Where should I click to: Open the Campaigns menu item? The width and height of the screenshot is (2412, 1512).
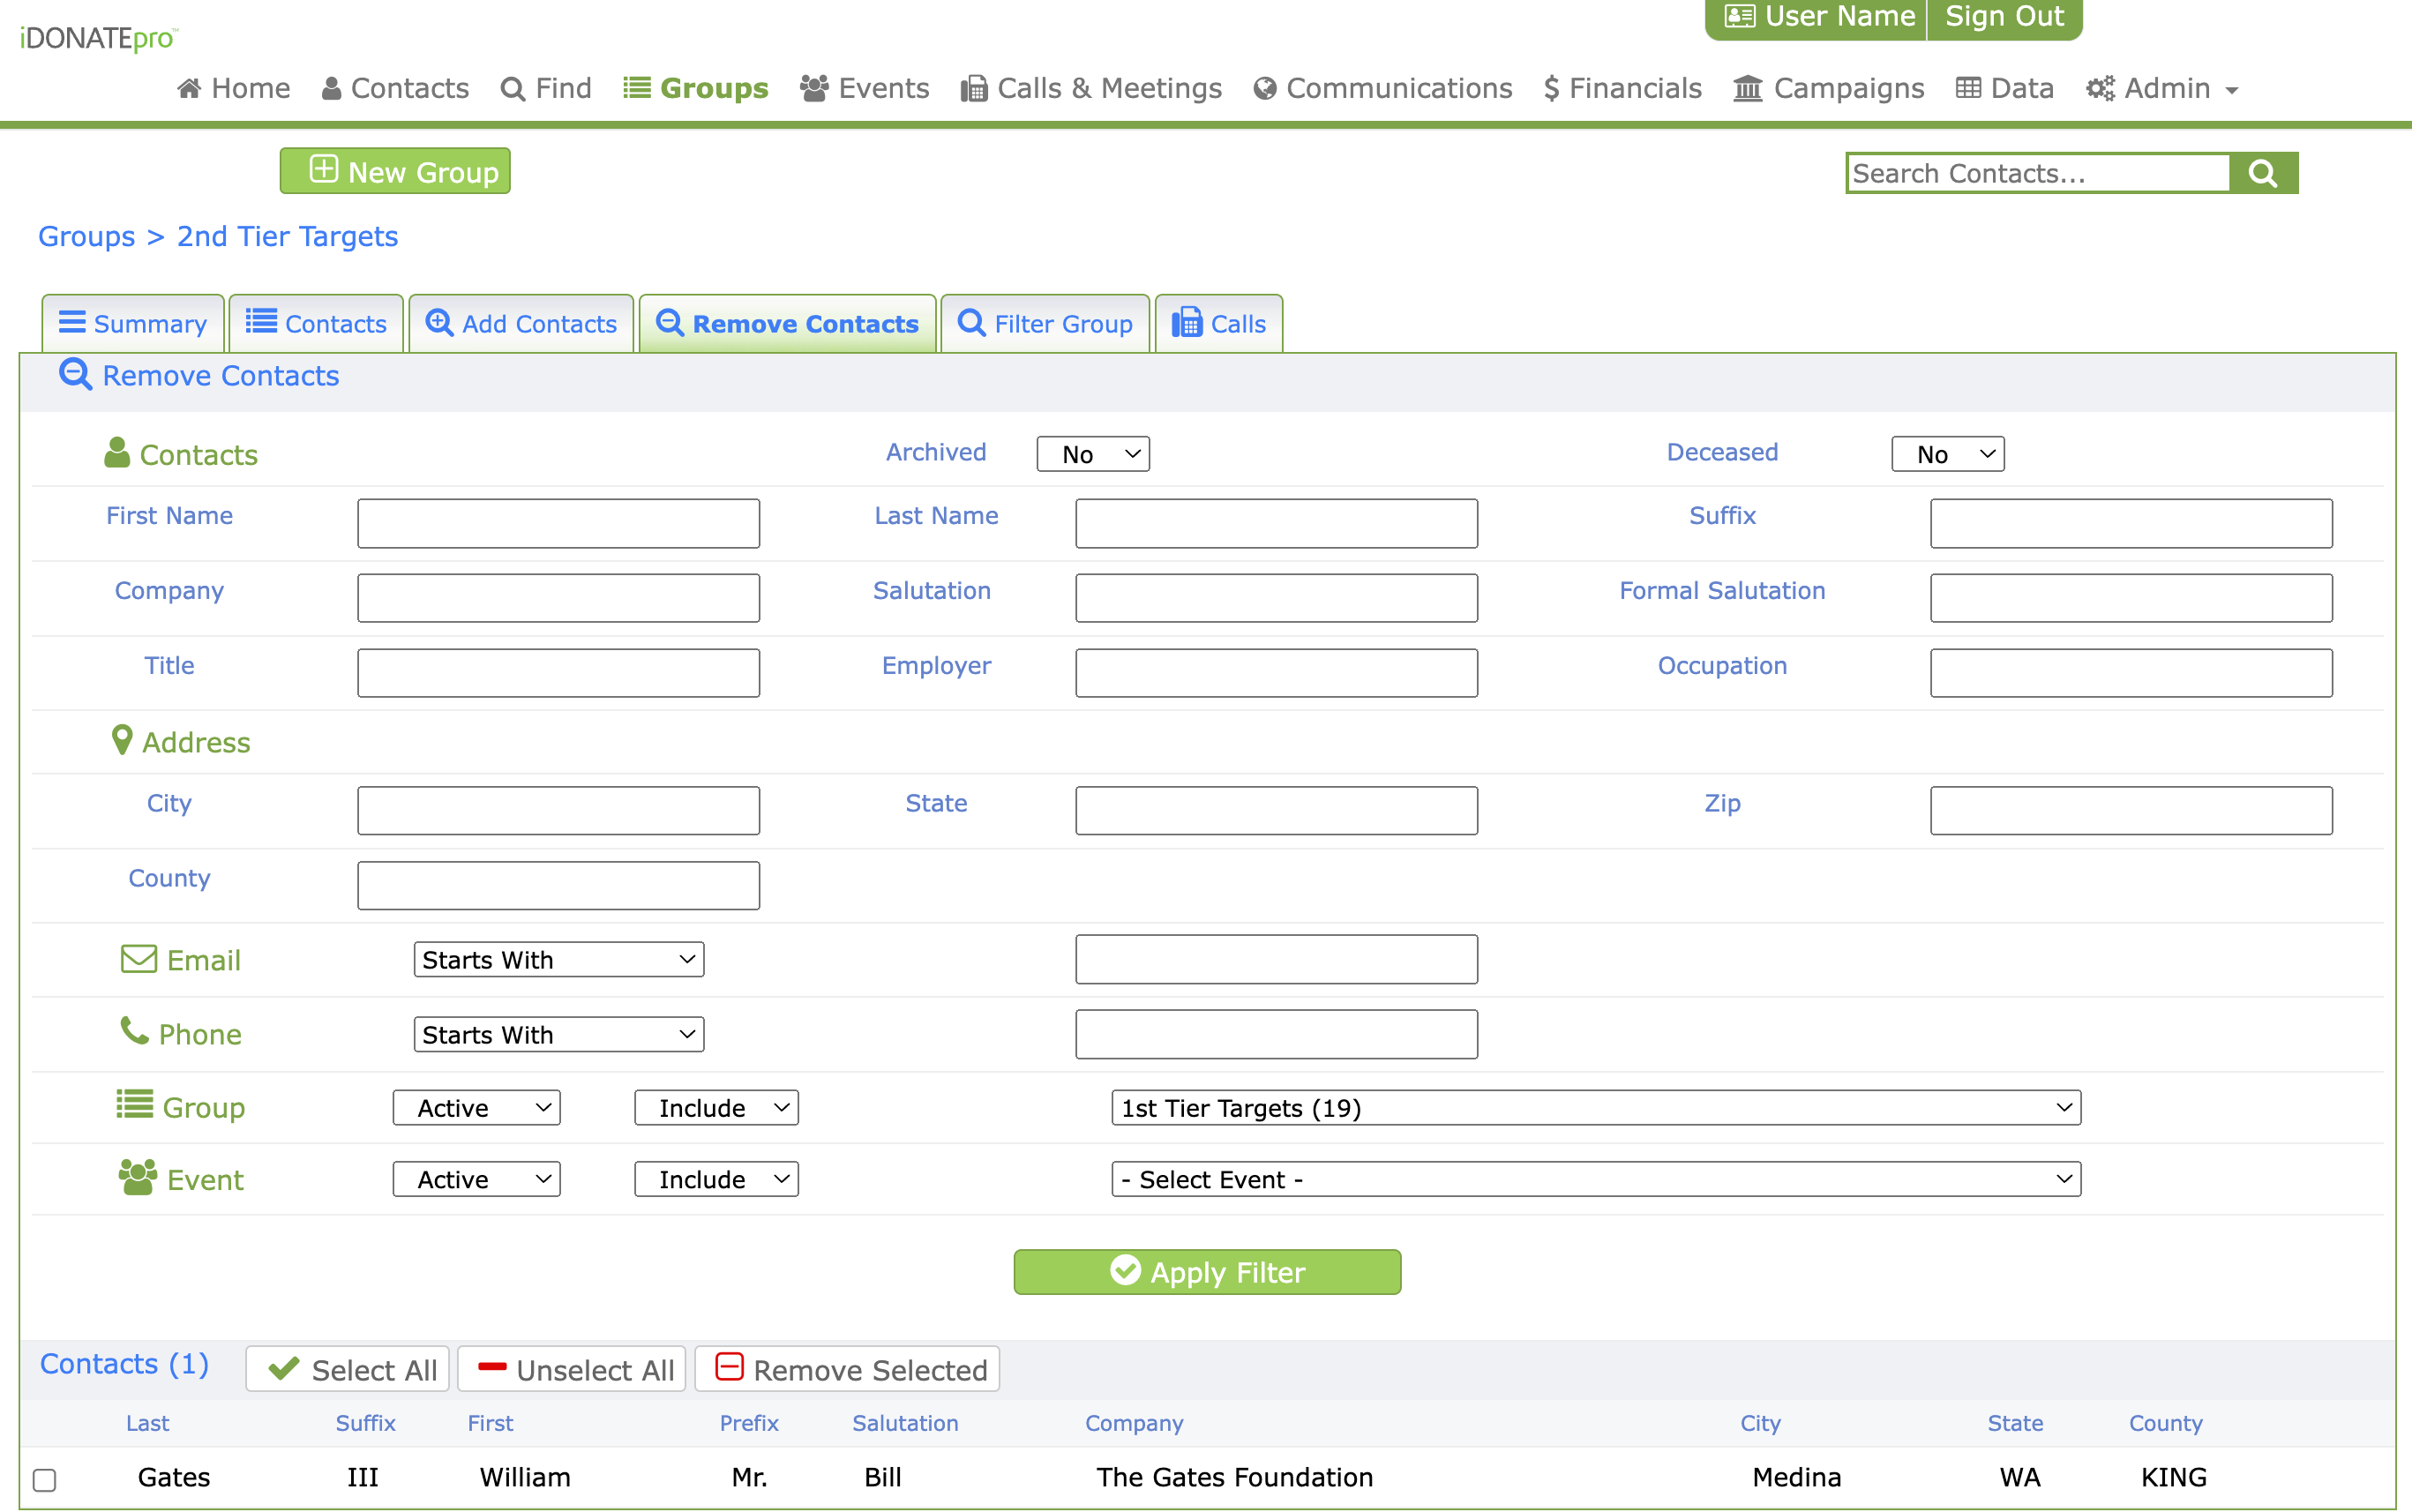[x=1829, y=89]
